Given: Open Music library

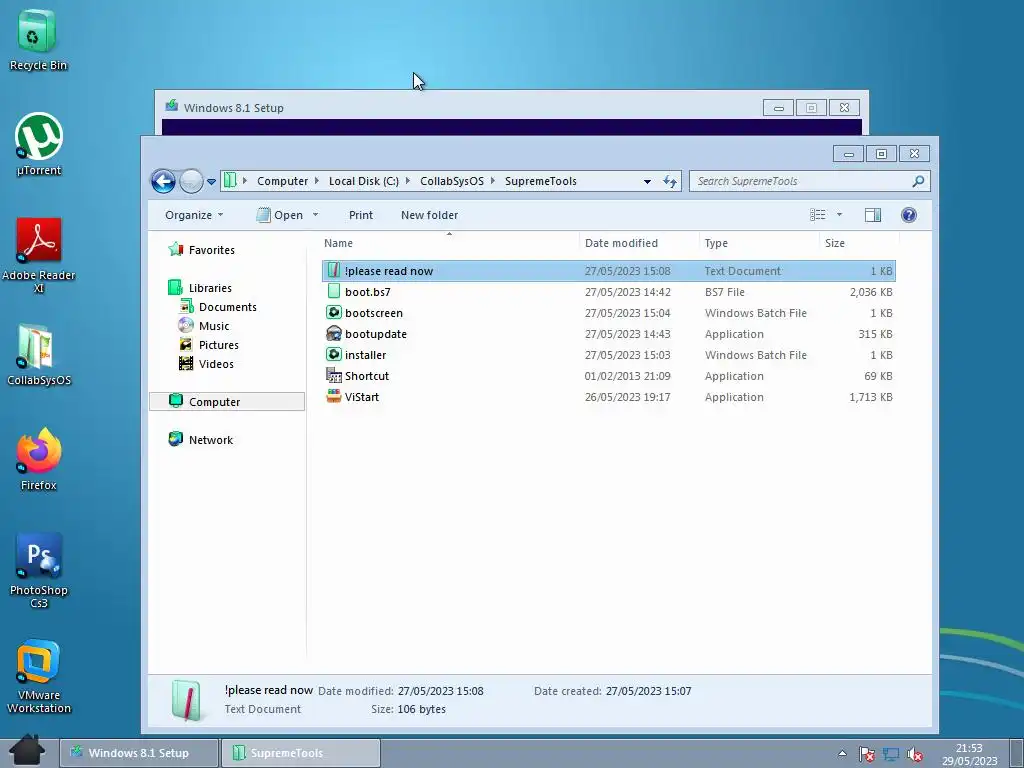Looking at the screenshot, I should pyautogui.click(x=204, y=325).
